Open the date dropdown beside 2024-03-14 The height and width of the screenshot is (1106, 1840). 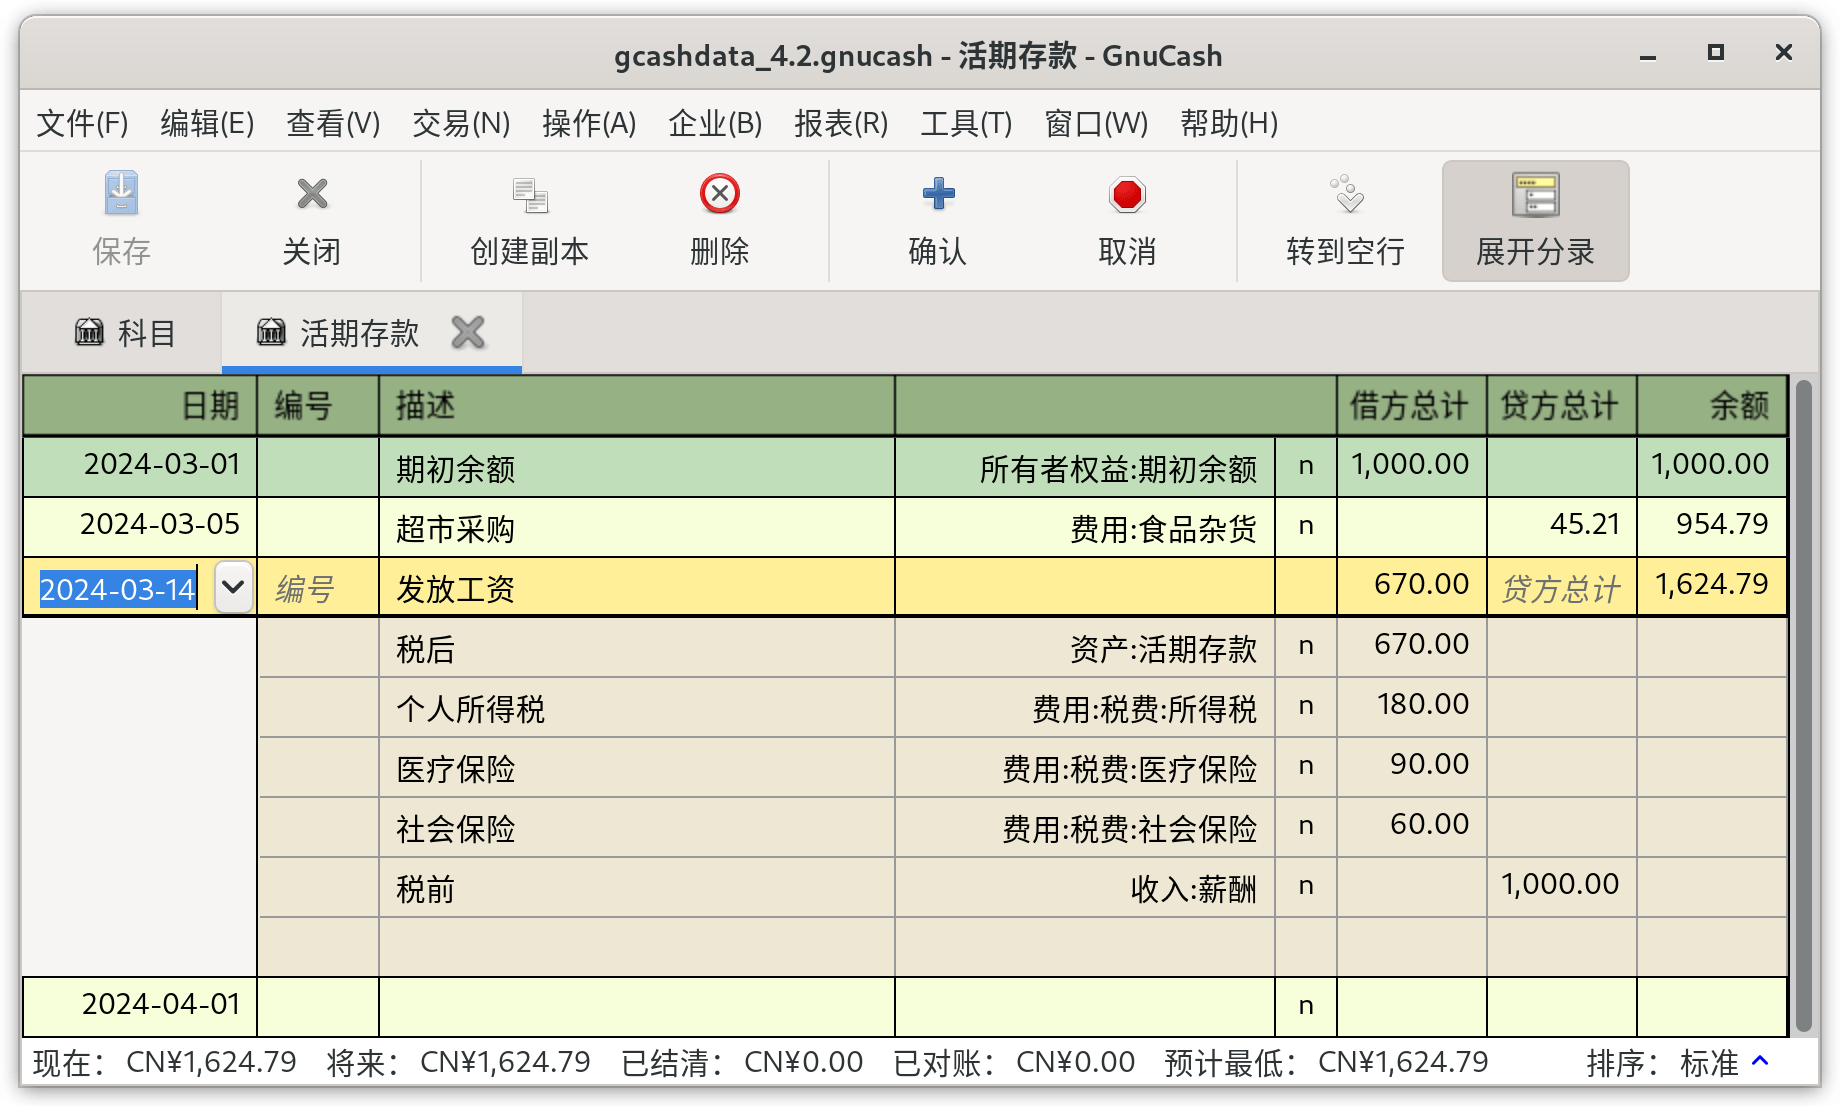[x=233, y=587]
